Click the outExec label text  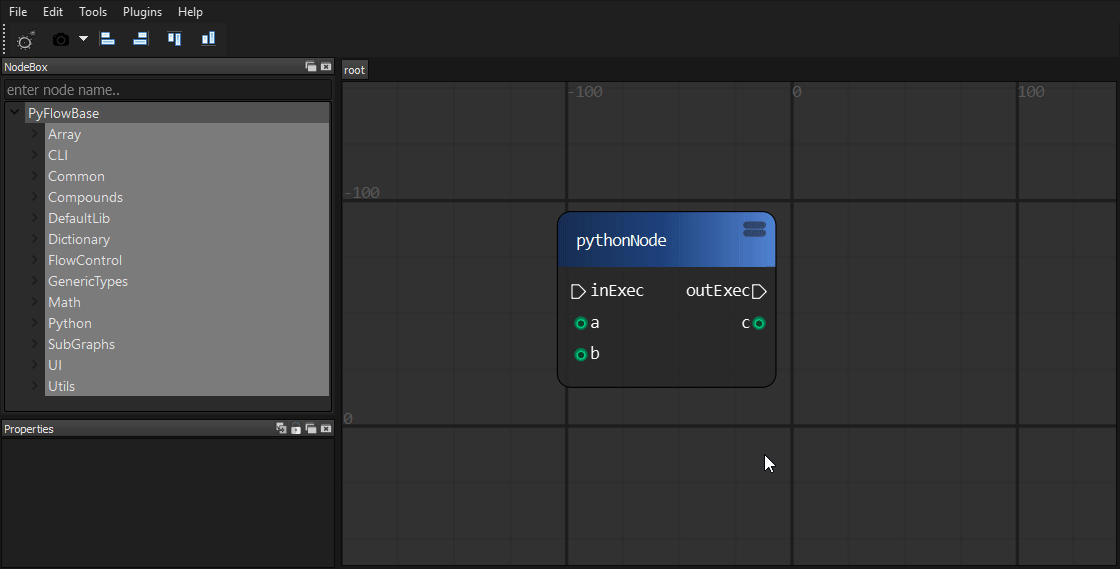click(x=718, y=291)
